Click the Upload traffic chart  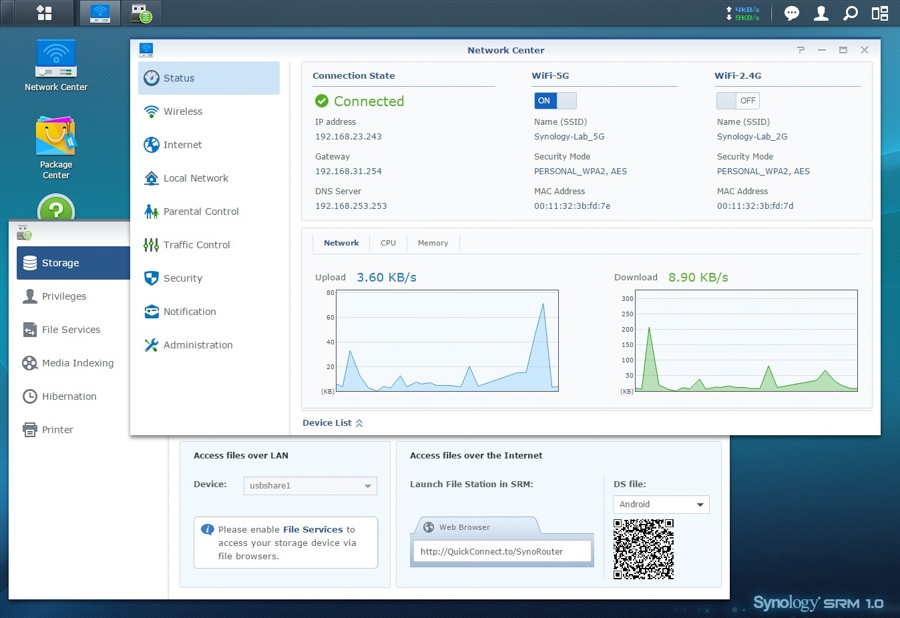(x=447, y=341)
